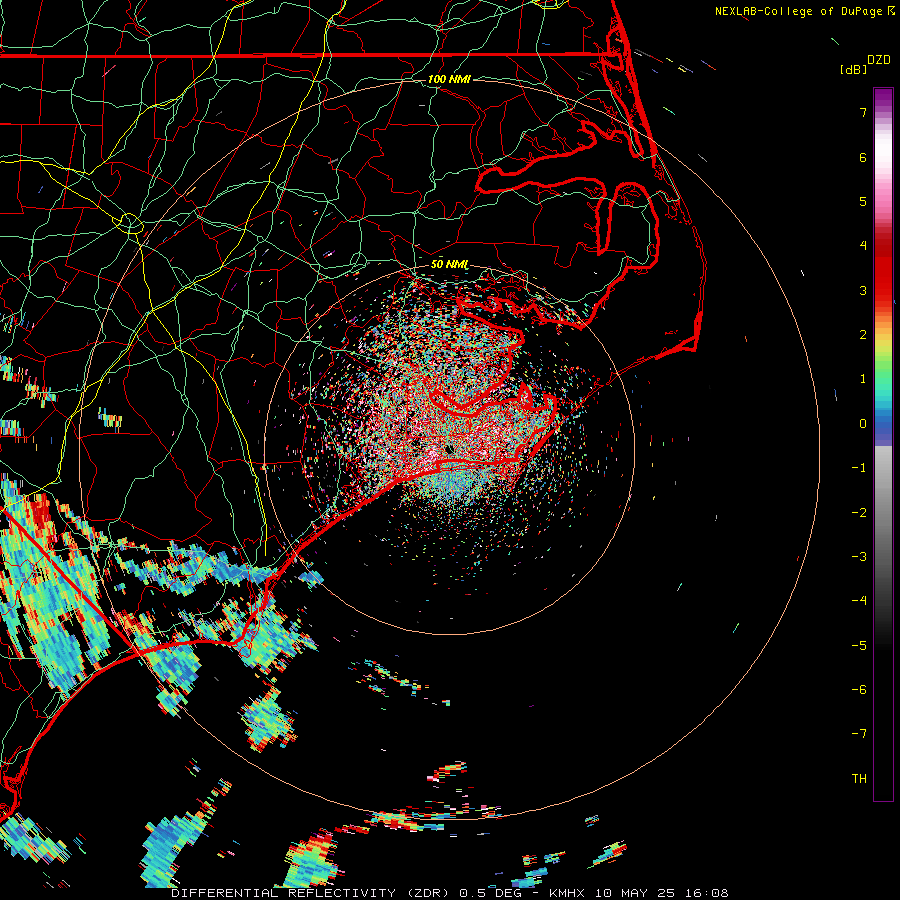
Task: Click the legend value 6
Action: click(863, 157)
